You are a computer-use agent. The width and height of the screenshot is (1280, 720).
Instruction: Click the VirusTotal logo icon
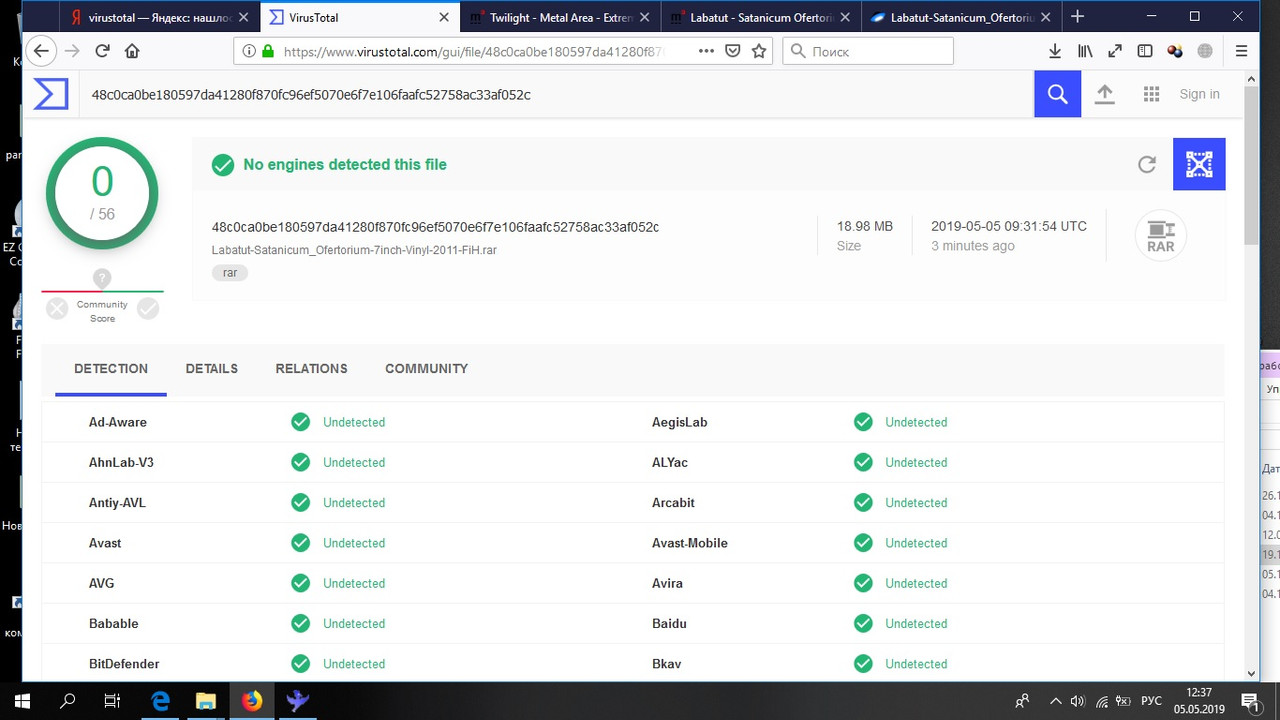(x=51, y=94)
